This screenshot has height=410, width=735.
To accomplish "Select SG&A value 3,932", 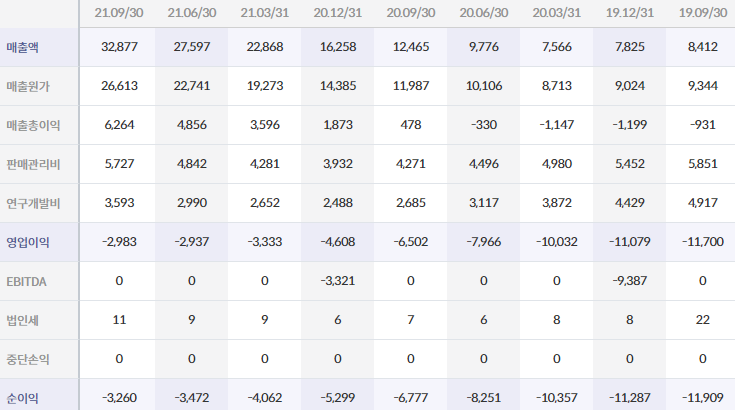I will pyautogui.click(x=338, y=164).
